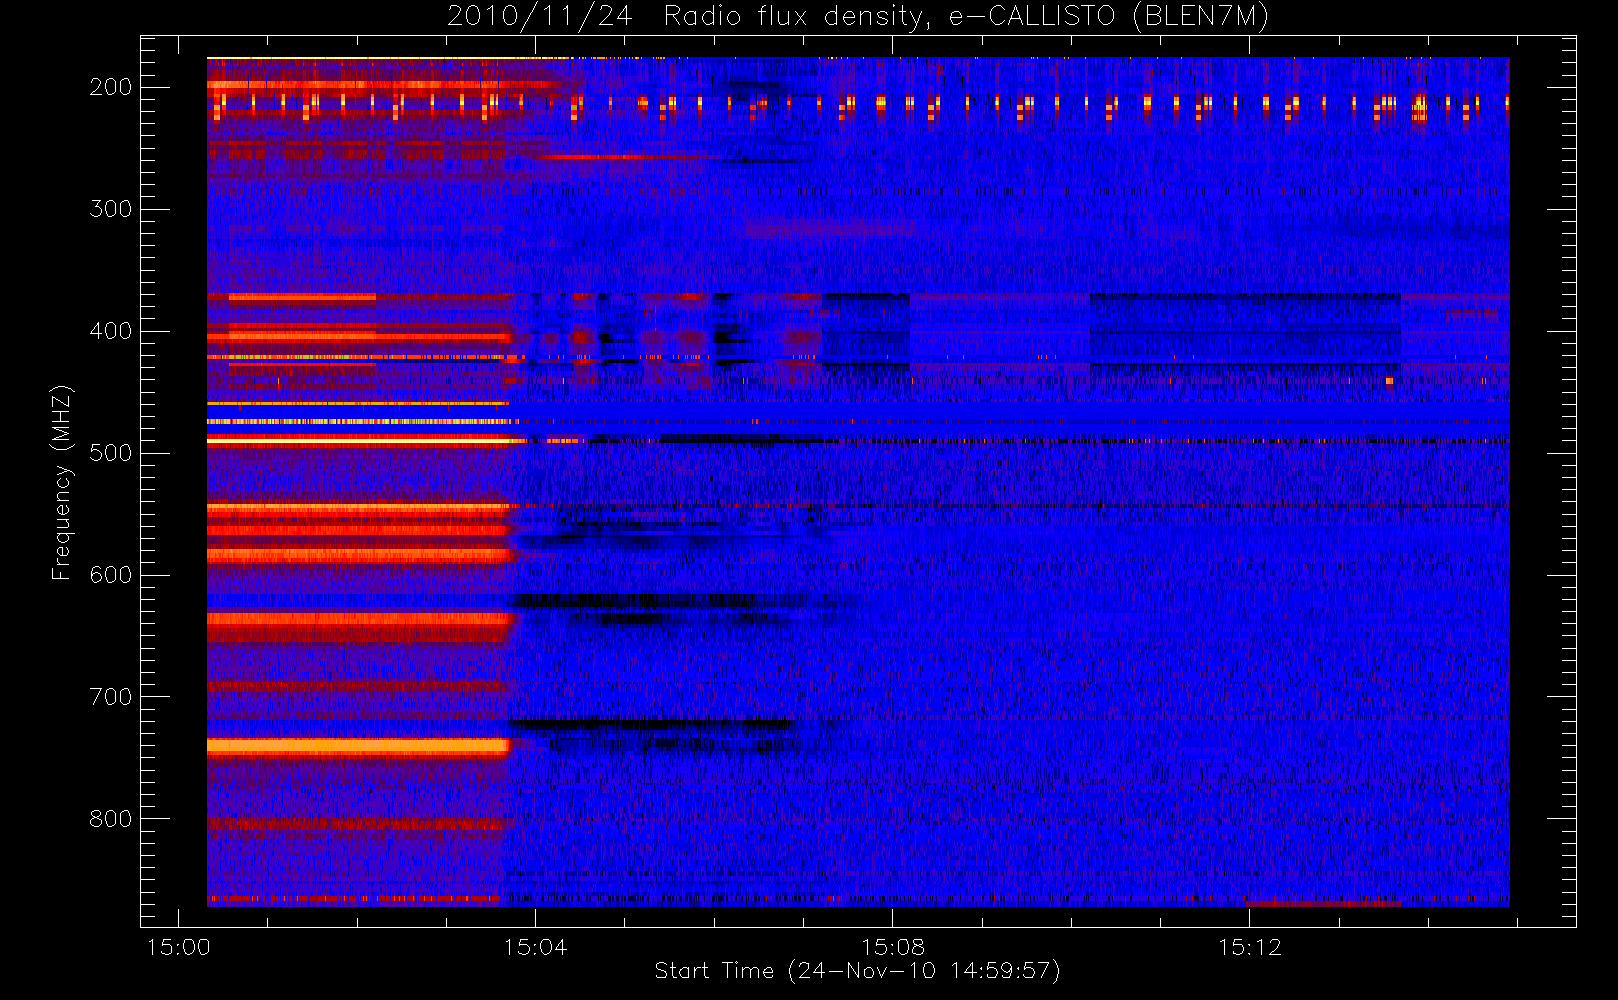Click the bright orange band near 740 MHz

click(358, 746)
